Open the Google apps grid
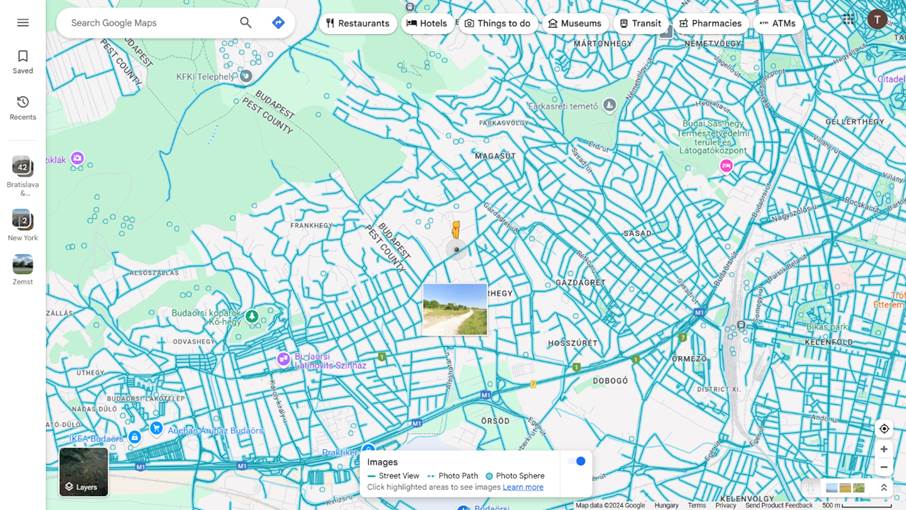906x510 pixels. click(848, 19)
